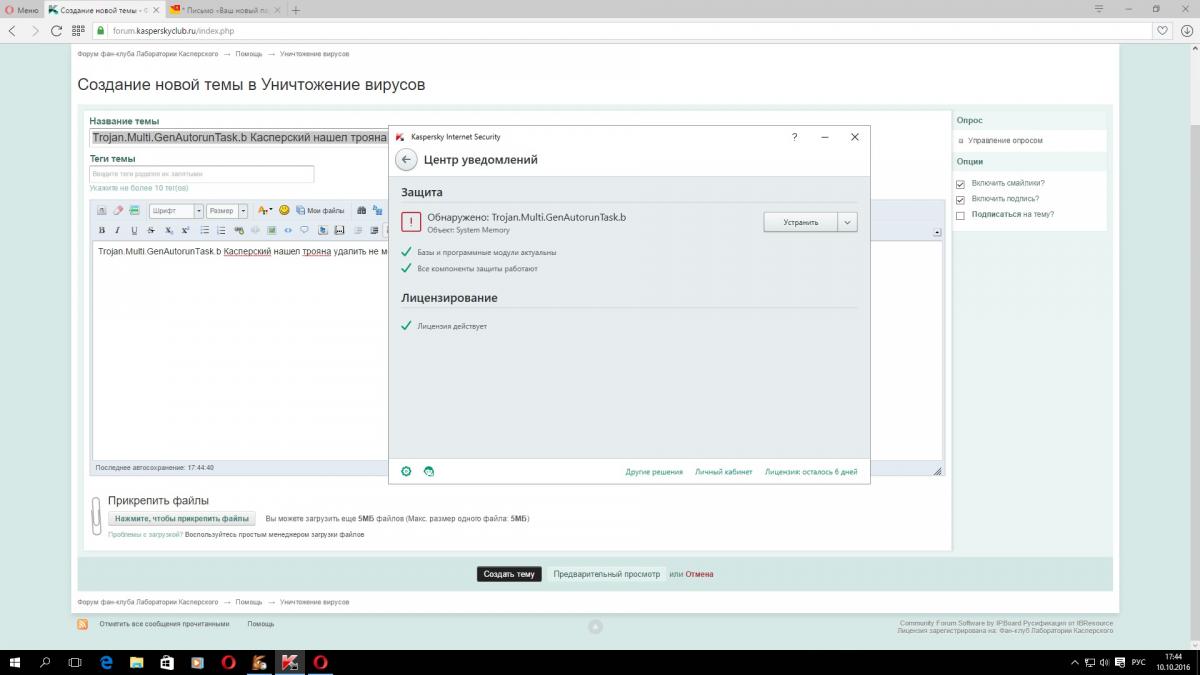Open a new browser tab with plus

[x=296, y=10]
